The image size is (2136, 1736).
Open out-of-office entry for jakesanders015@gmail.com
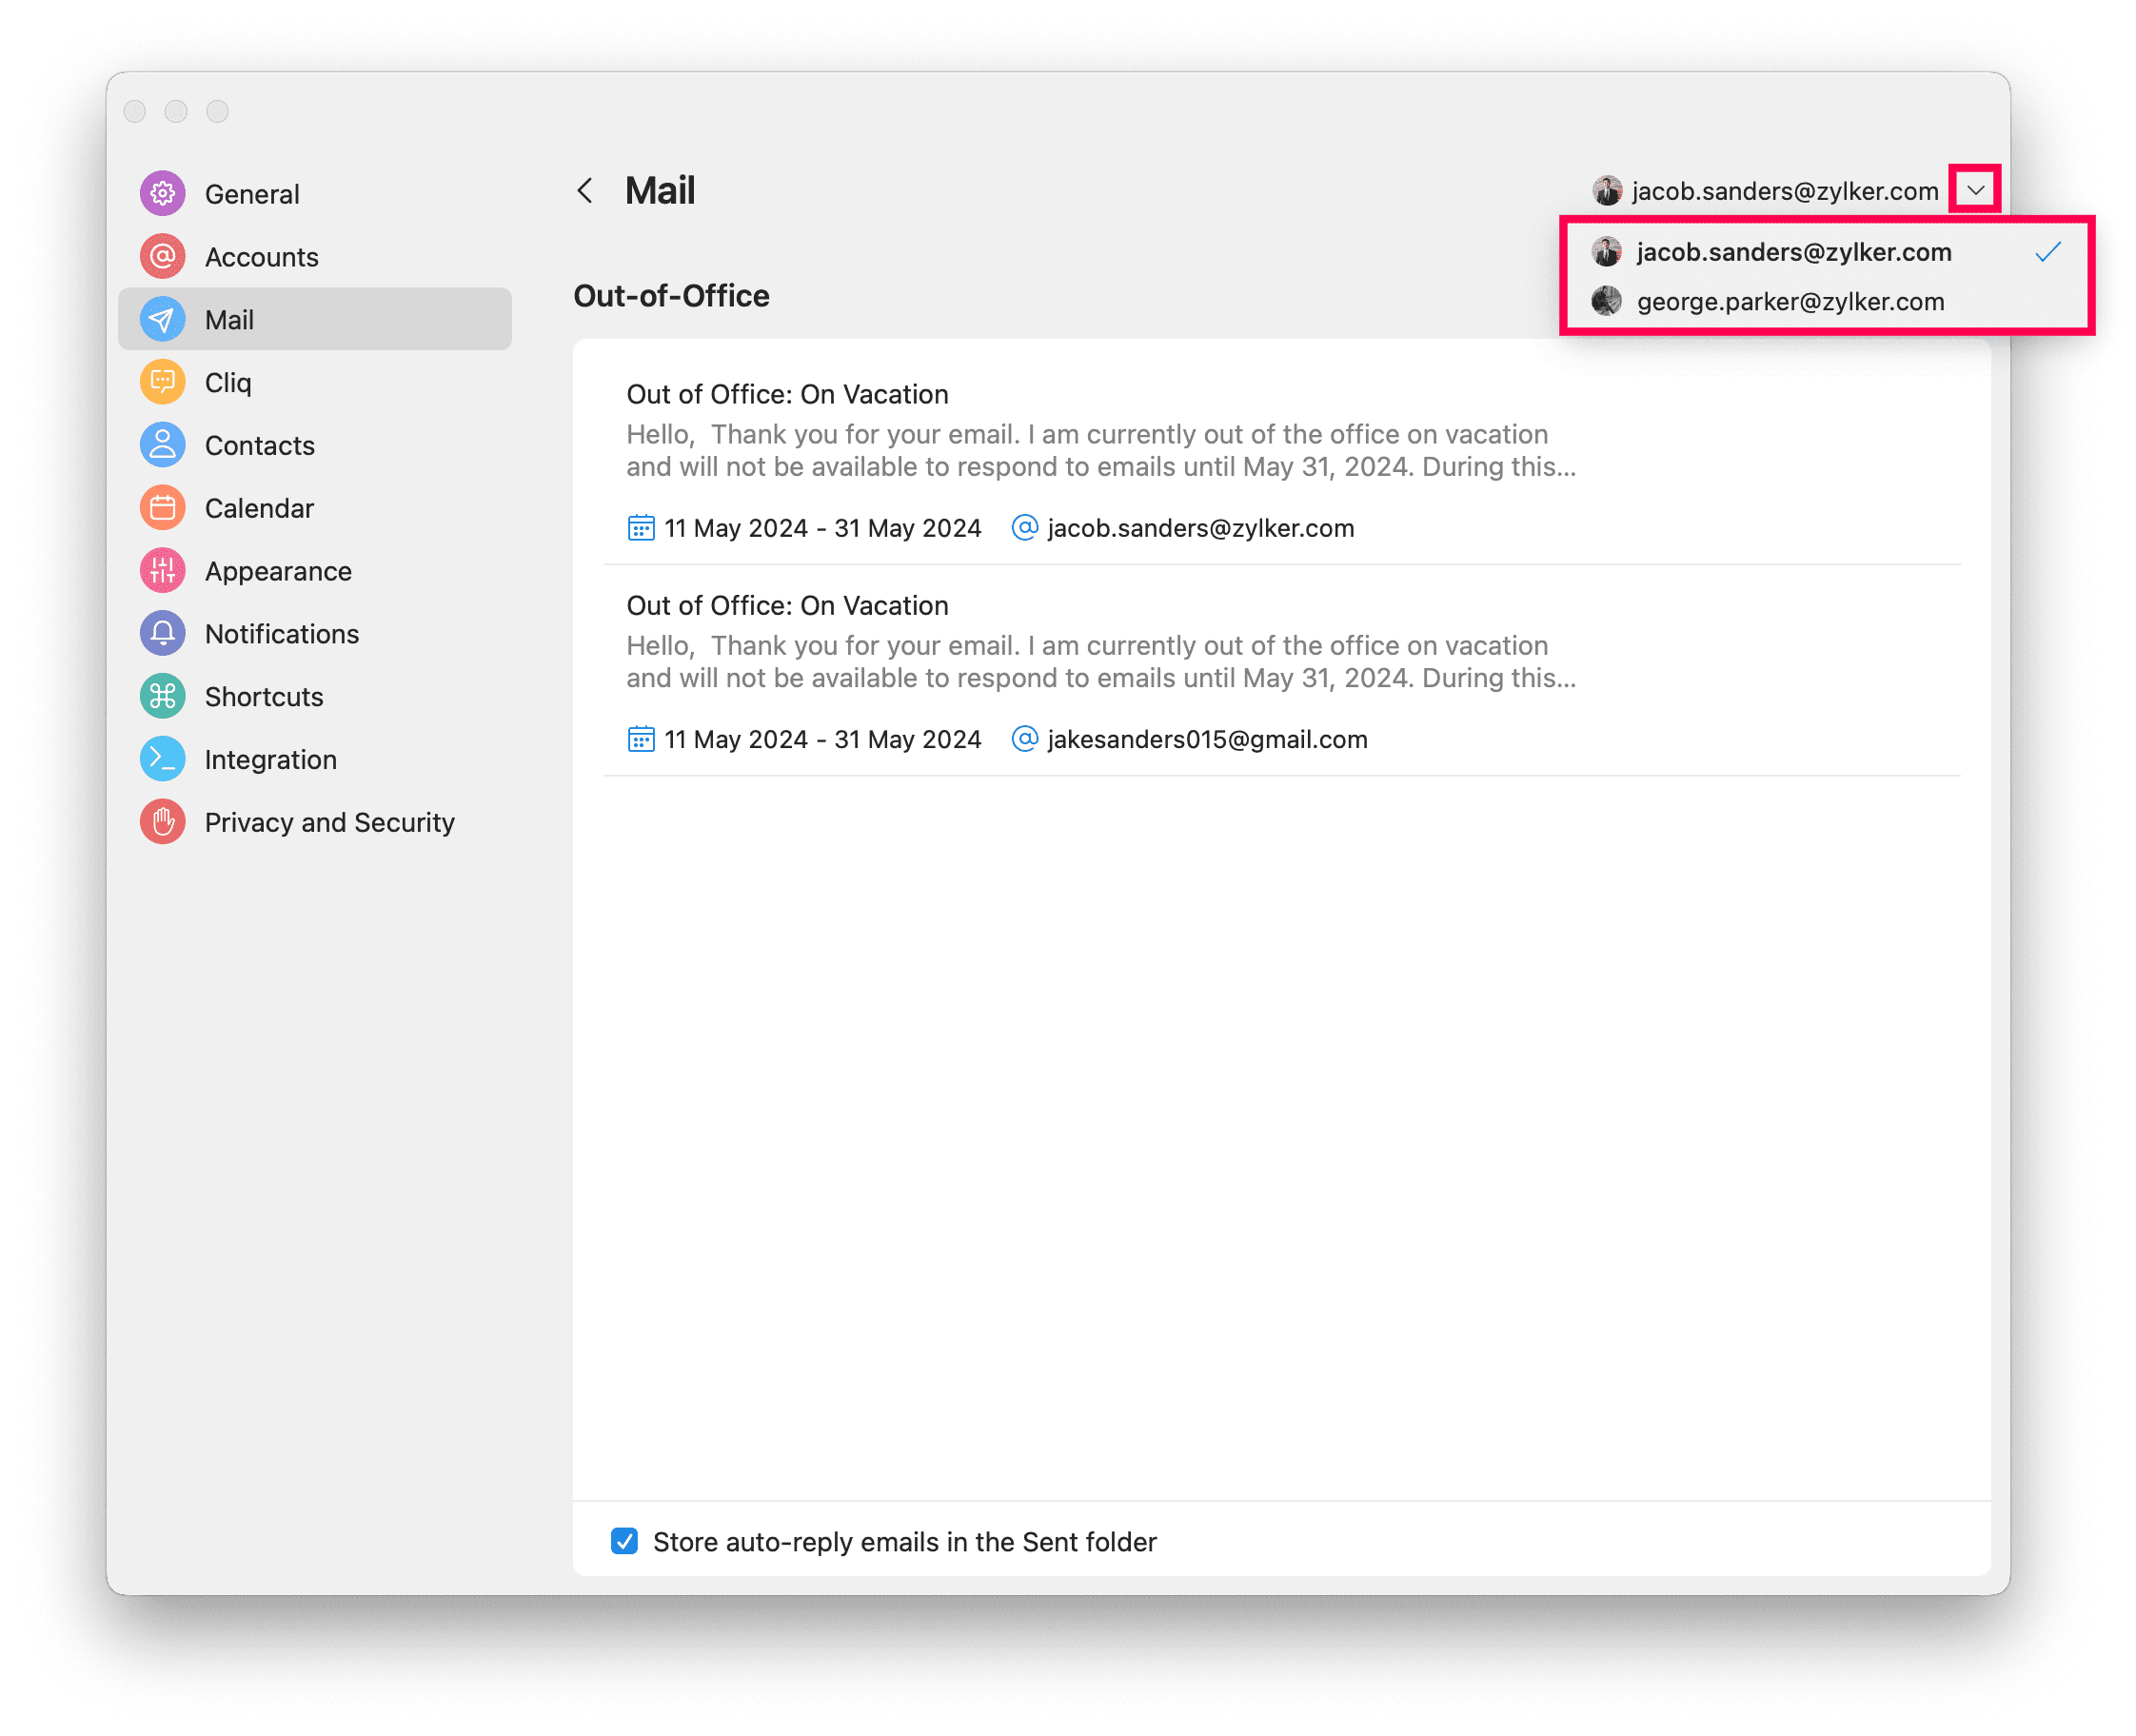[x=1100, y=669]
